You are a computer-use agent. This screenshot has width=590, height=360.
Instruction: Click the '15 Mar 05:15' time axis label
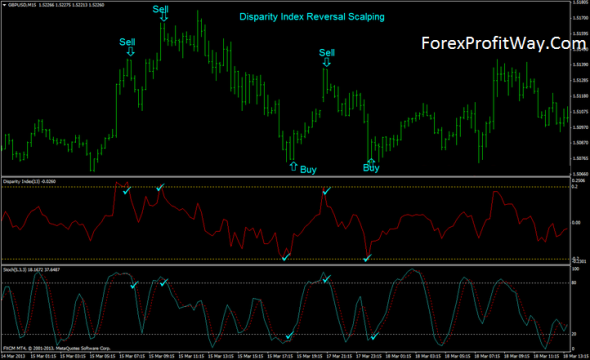pyautogui.click(x=102, y=356)
